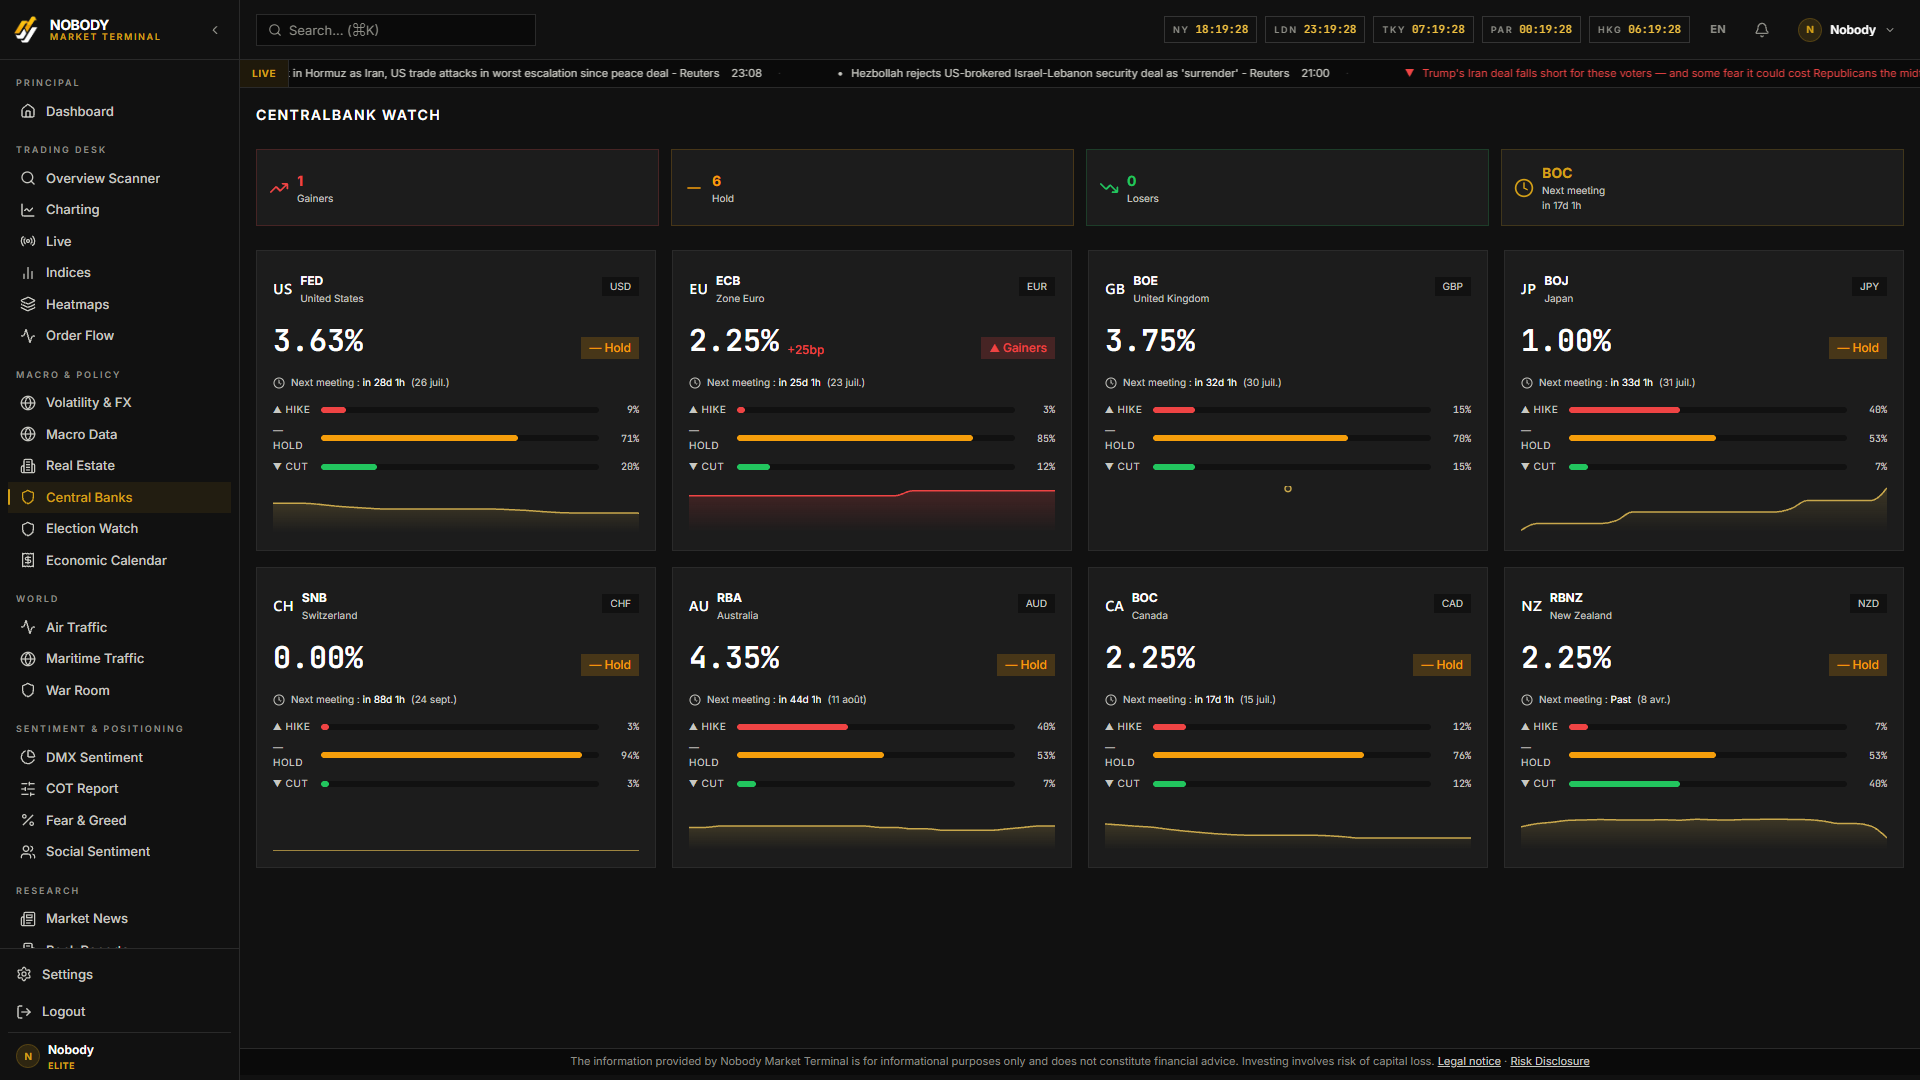
Task: Filter by the Gainers summary card
Action: point(457,188)
